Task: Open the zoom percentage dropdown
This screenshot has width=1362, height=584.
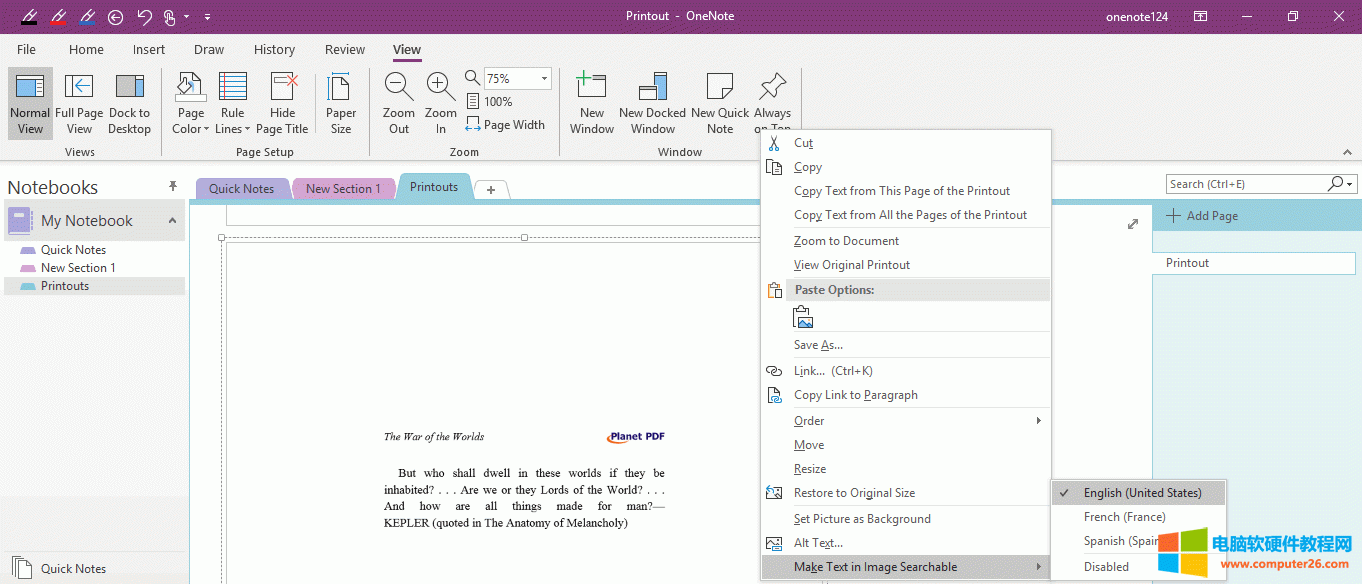Action: click(x=546, y=78)
